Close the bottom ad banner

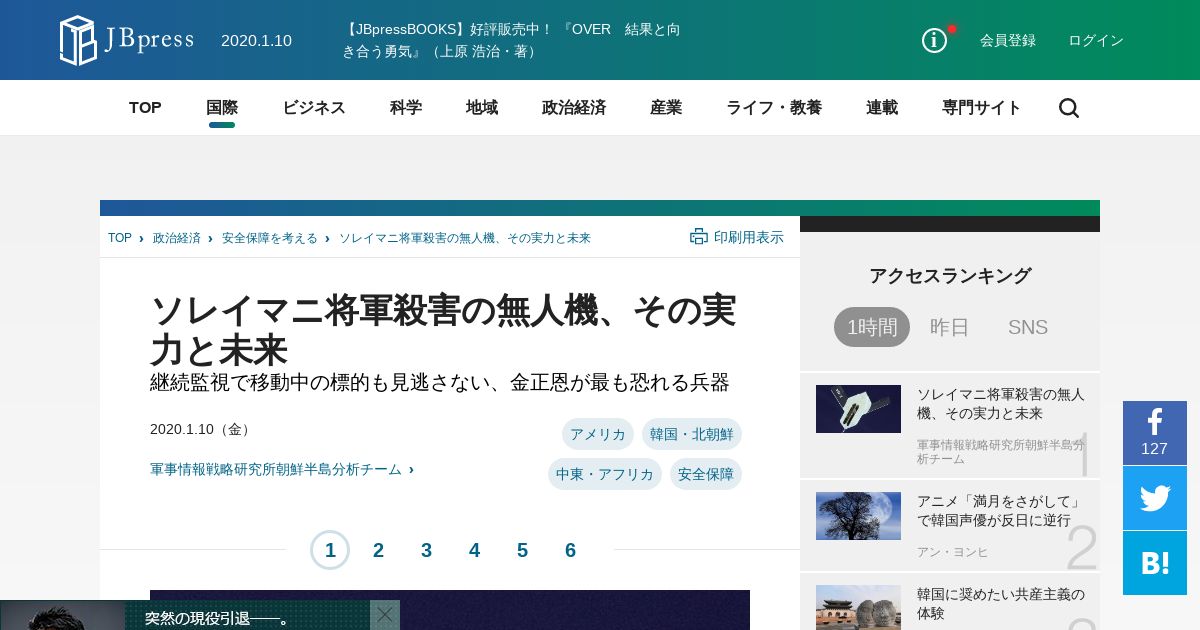coord(384,614)
